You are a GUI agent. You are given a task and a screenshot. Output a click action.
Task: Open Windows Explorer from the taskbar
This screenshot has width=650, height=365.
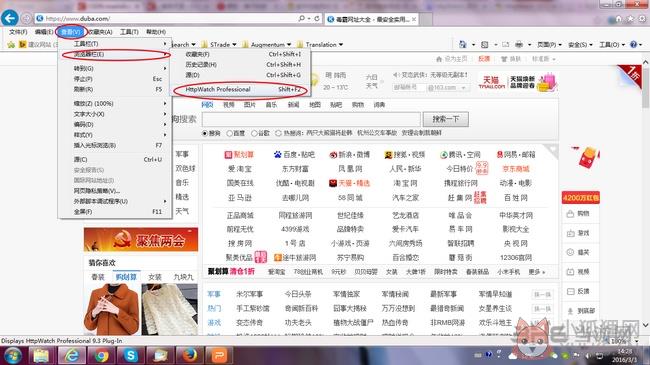41,356
